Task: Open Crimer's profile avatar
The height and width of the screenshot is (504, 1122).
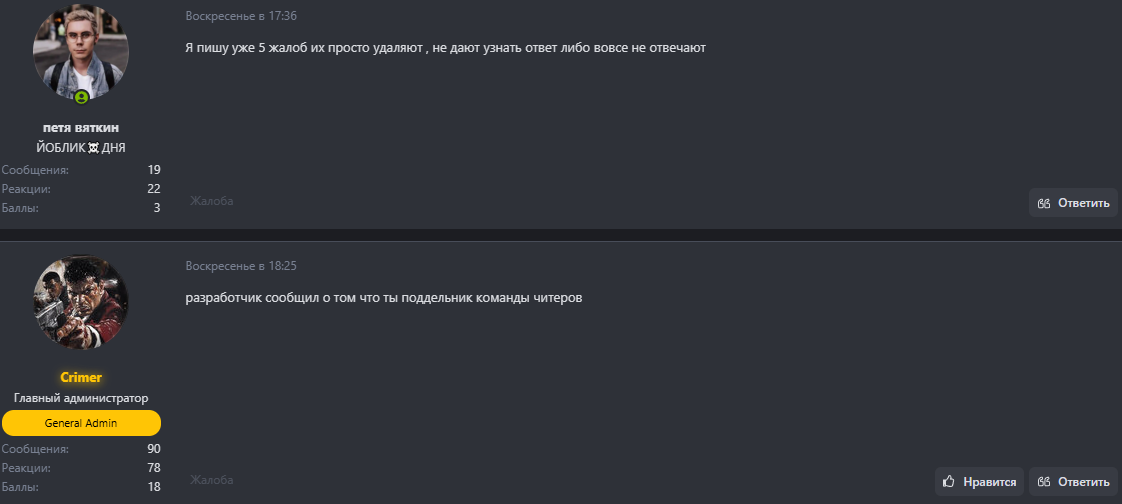Action: (81, 301)
